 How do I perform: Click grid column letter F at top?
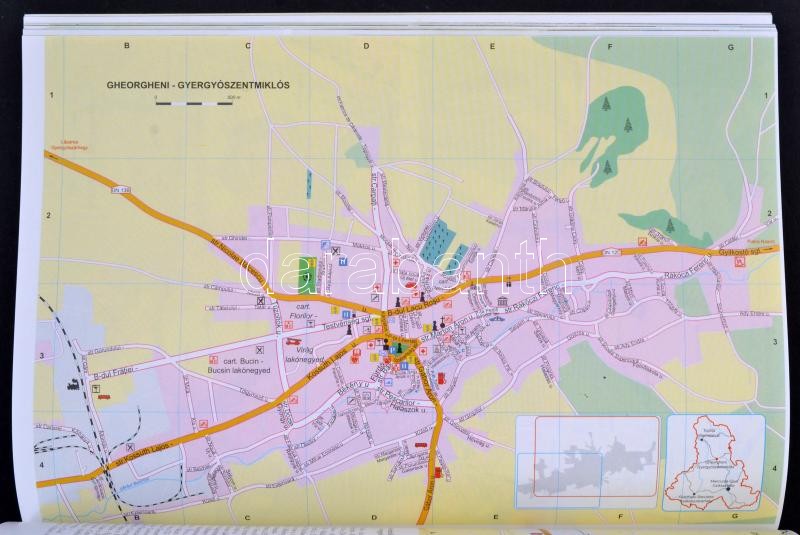pyautogui.click(x=610, y=46)
